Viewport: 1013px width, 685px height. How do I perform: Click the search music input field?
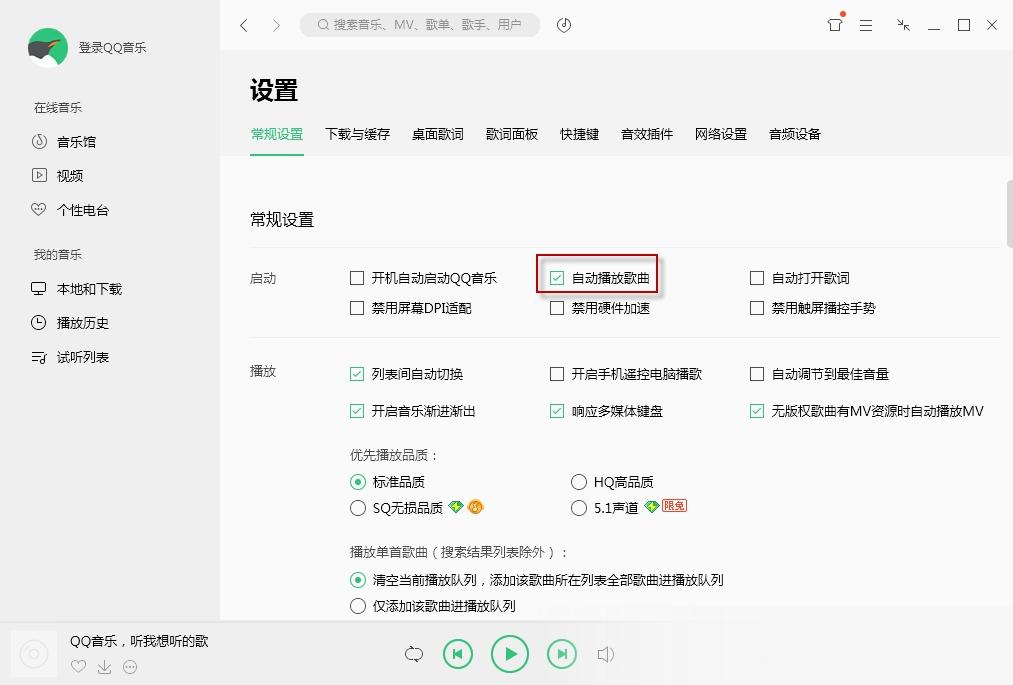coord(420,25)
